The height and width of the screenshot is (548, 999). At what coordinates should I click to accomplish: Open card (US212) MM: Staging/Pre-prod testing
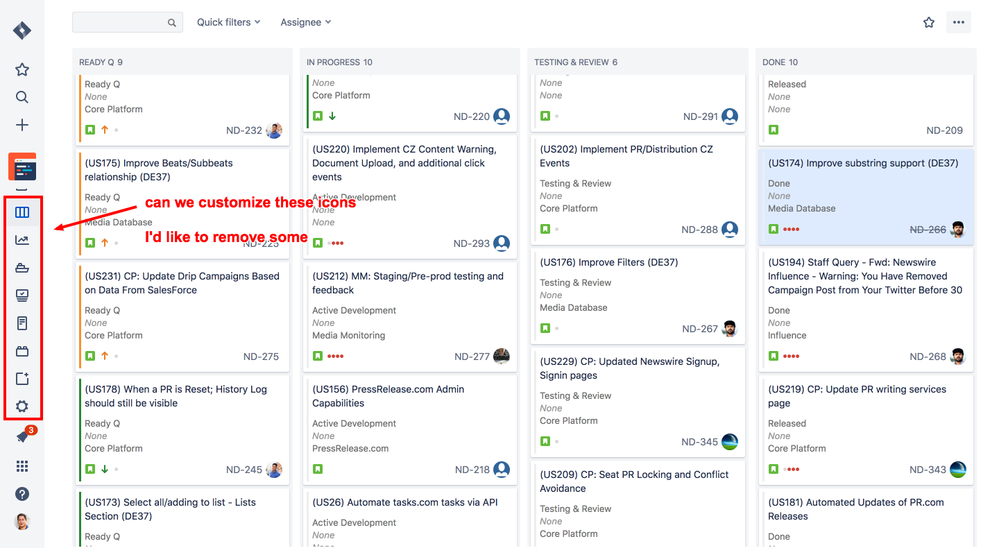pyautogui.click(x=411, y=317)
